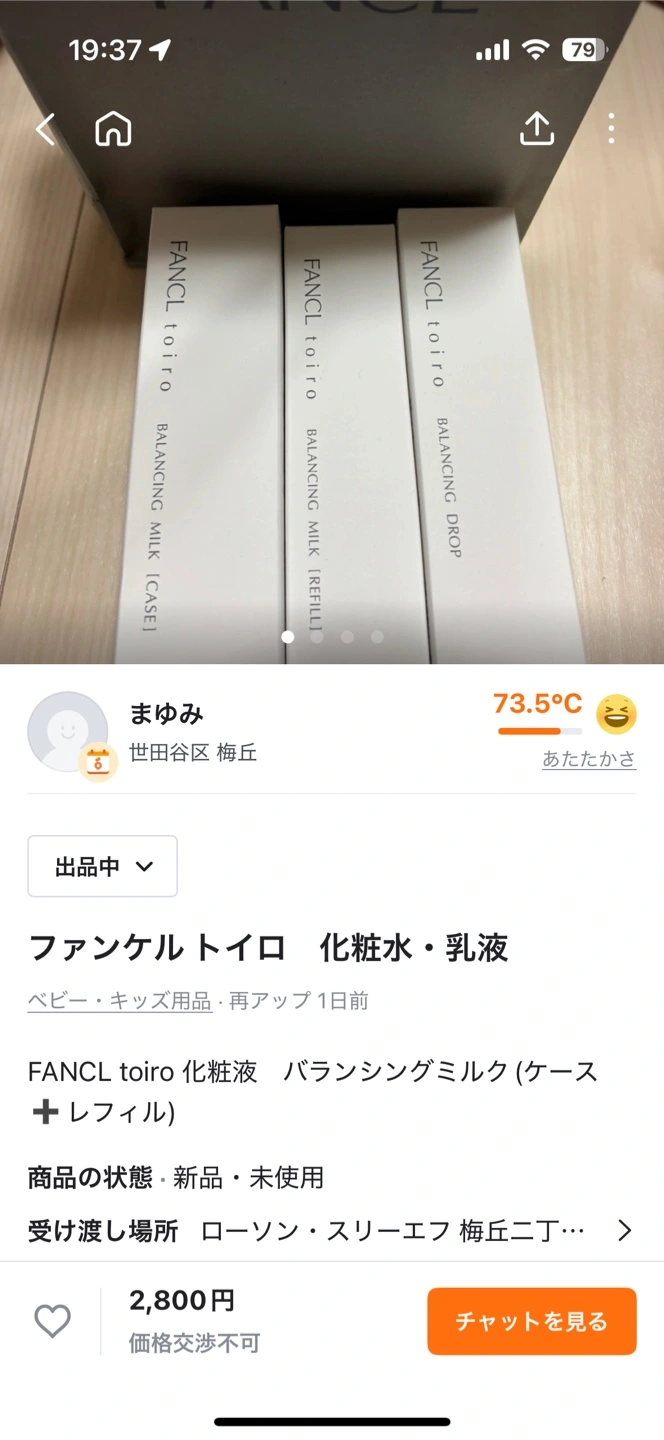The height and width of the screenshot is (1440, 664).
Task: Open the FANCL toiro product photo
Action: [x=332, y=332]
